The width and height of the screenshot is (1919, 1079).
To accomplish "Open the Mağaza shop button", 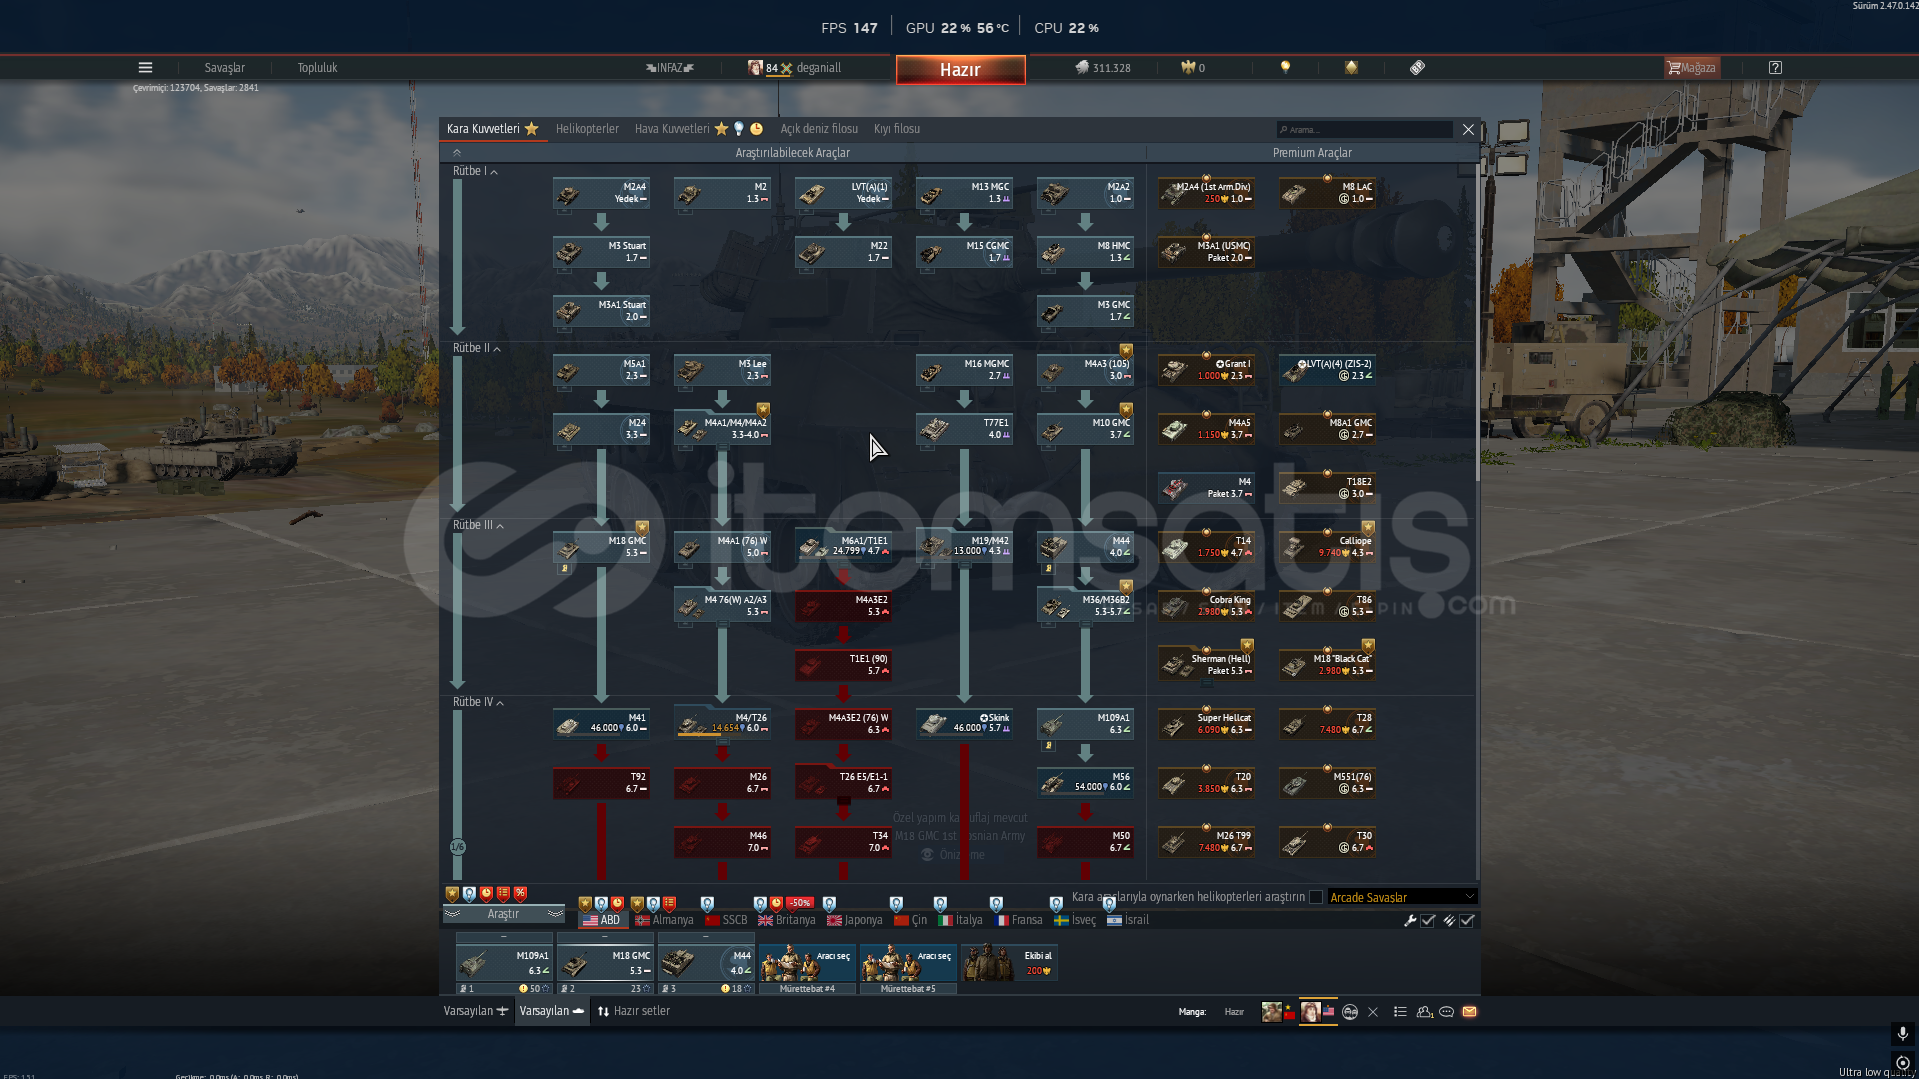I will pos(1691,68).
